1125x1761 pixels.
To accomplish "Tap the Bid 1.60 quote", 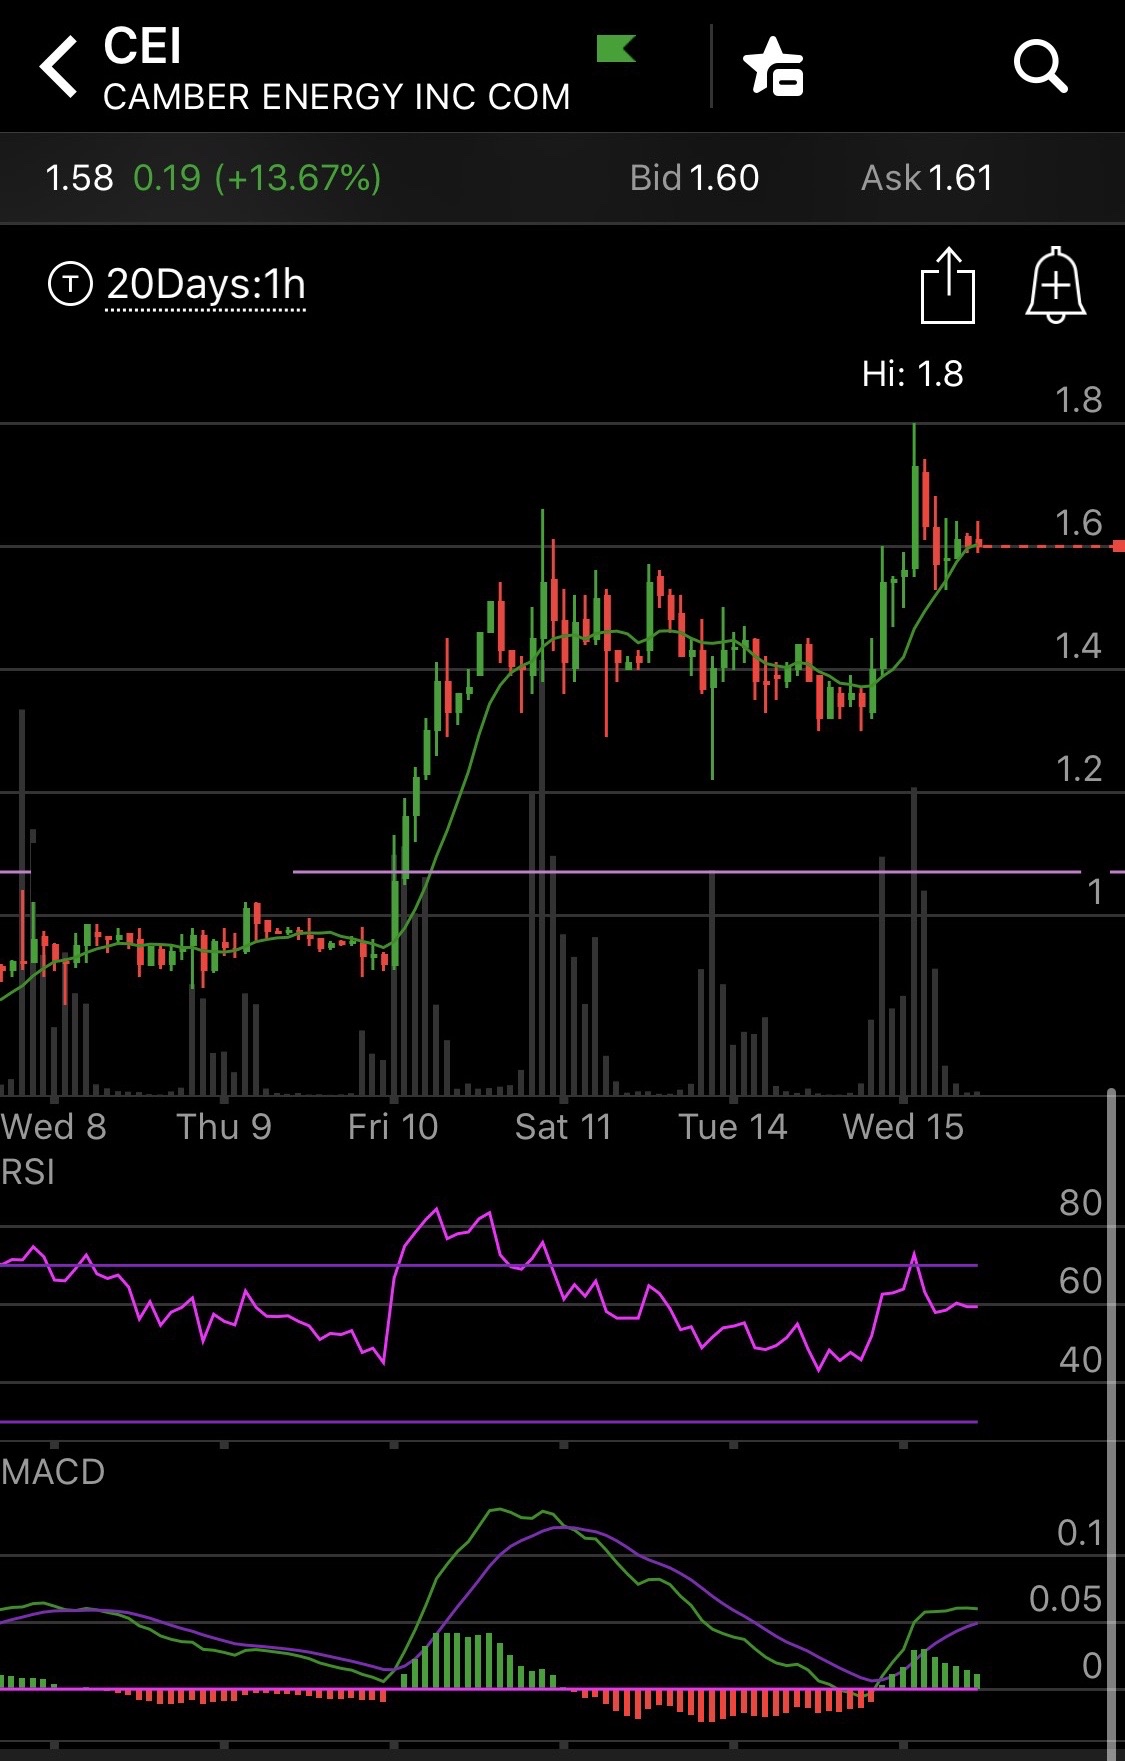I will [x=694, y=178].
